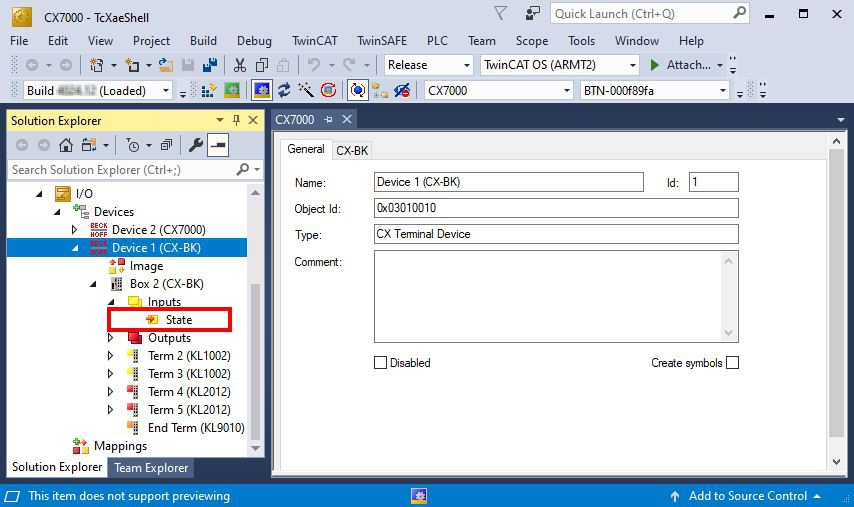Click Collapse All icon in Solution Explorer
The height and width of the screenshot is (507, 854).
click(x=166, y=145)
